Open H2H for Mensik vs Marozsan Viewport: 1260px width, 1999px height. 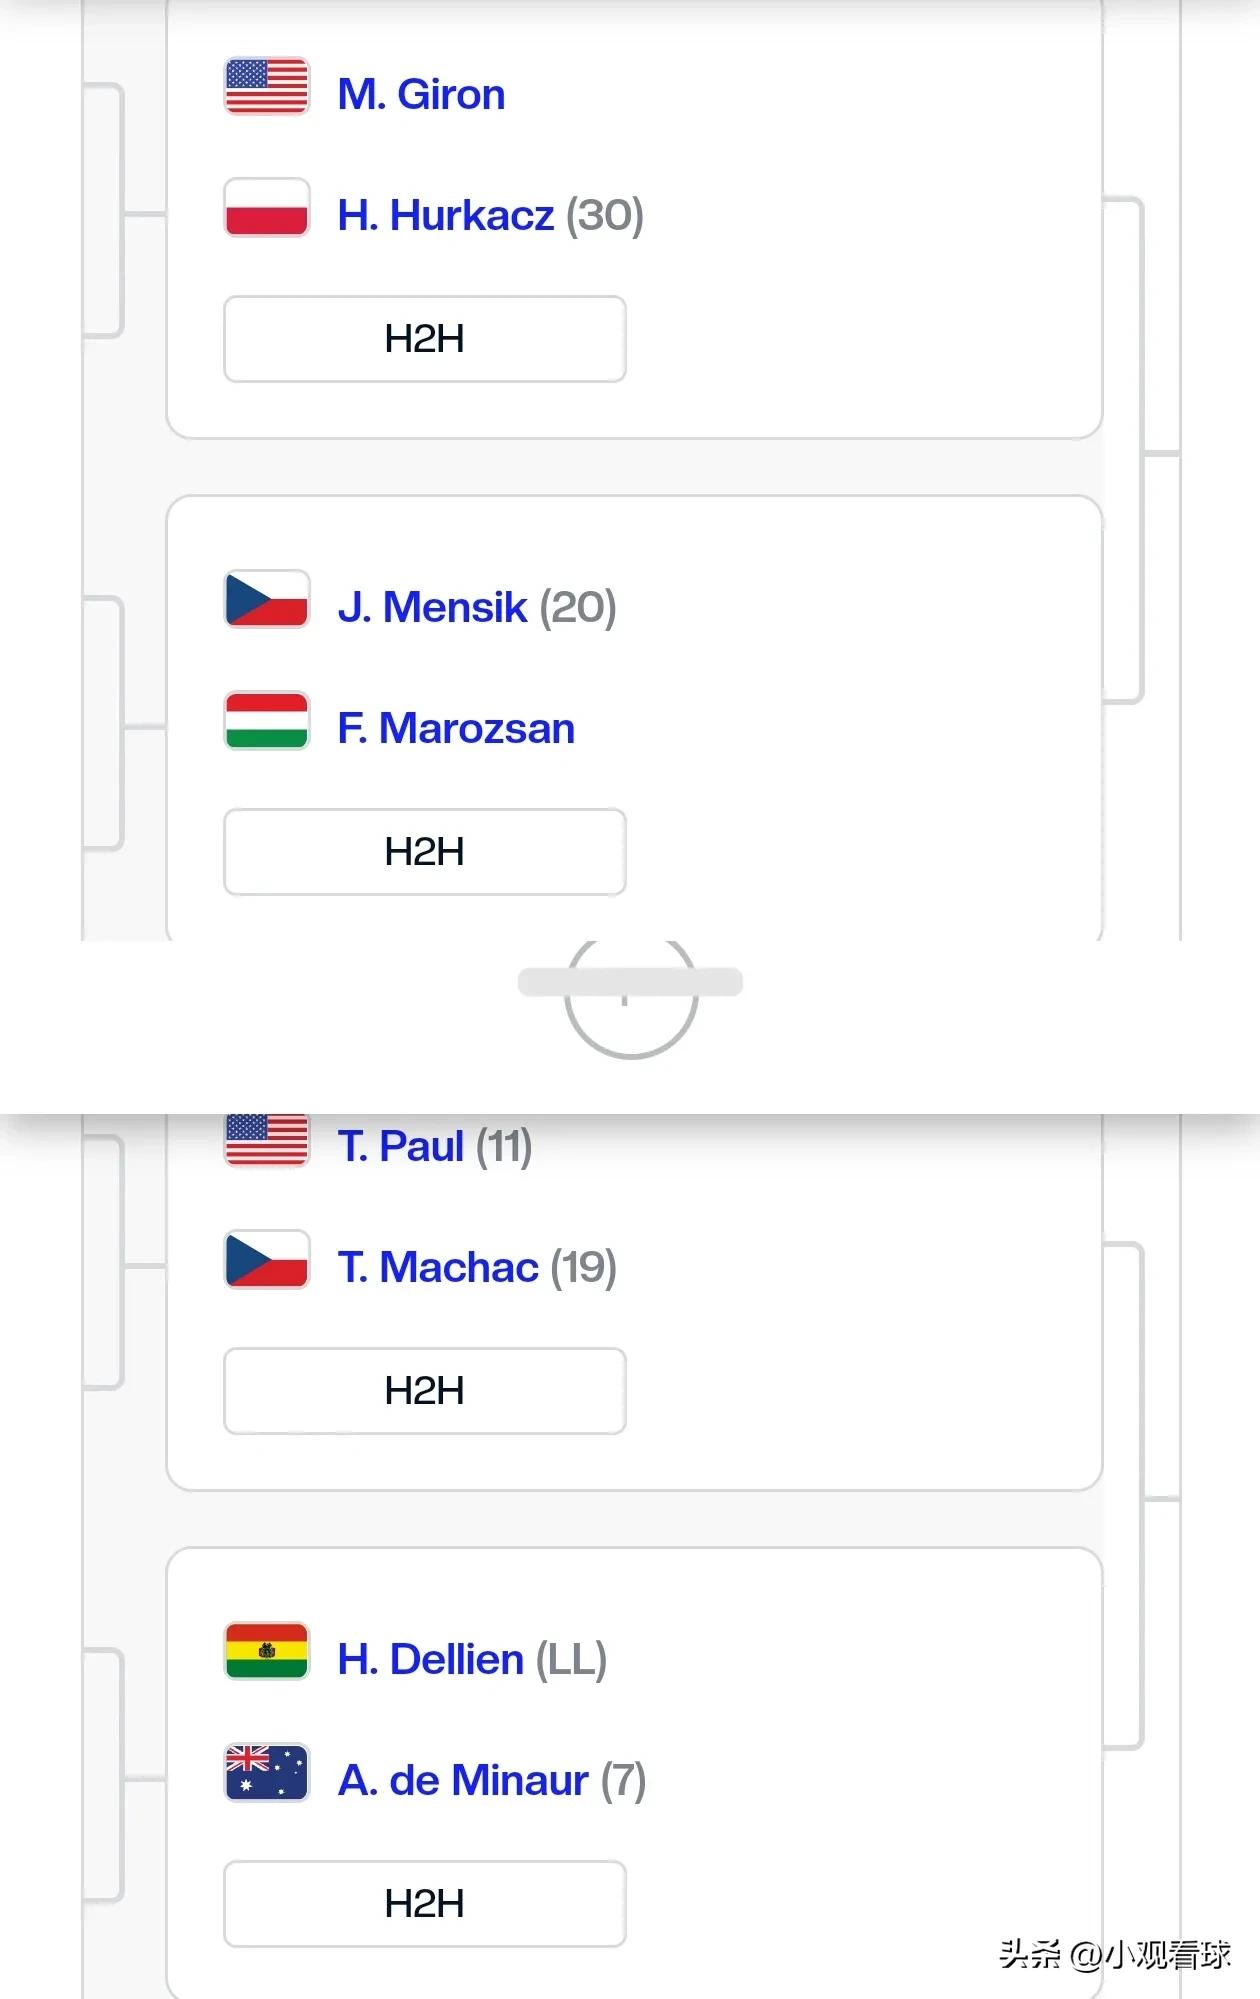pyautogui.click(x=425, y=852)
